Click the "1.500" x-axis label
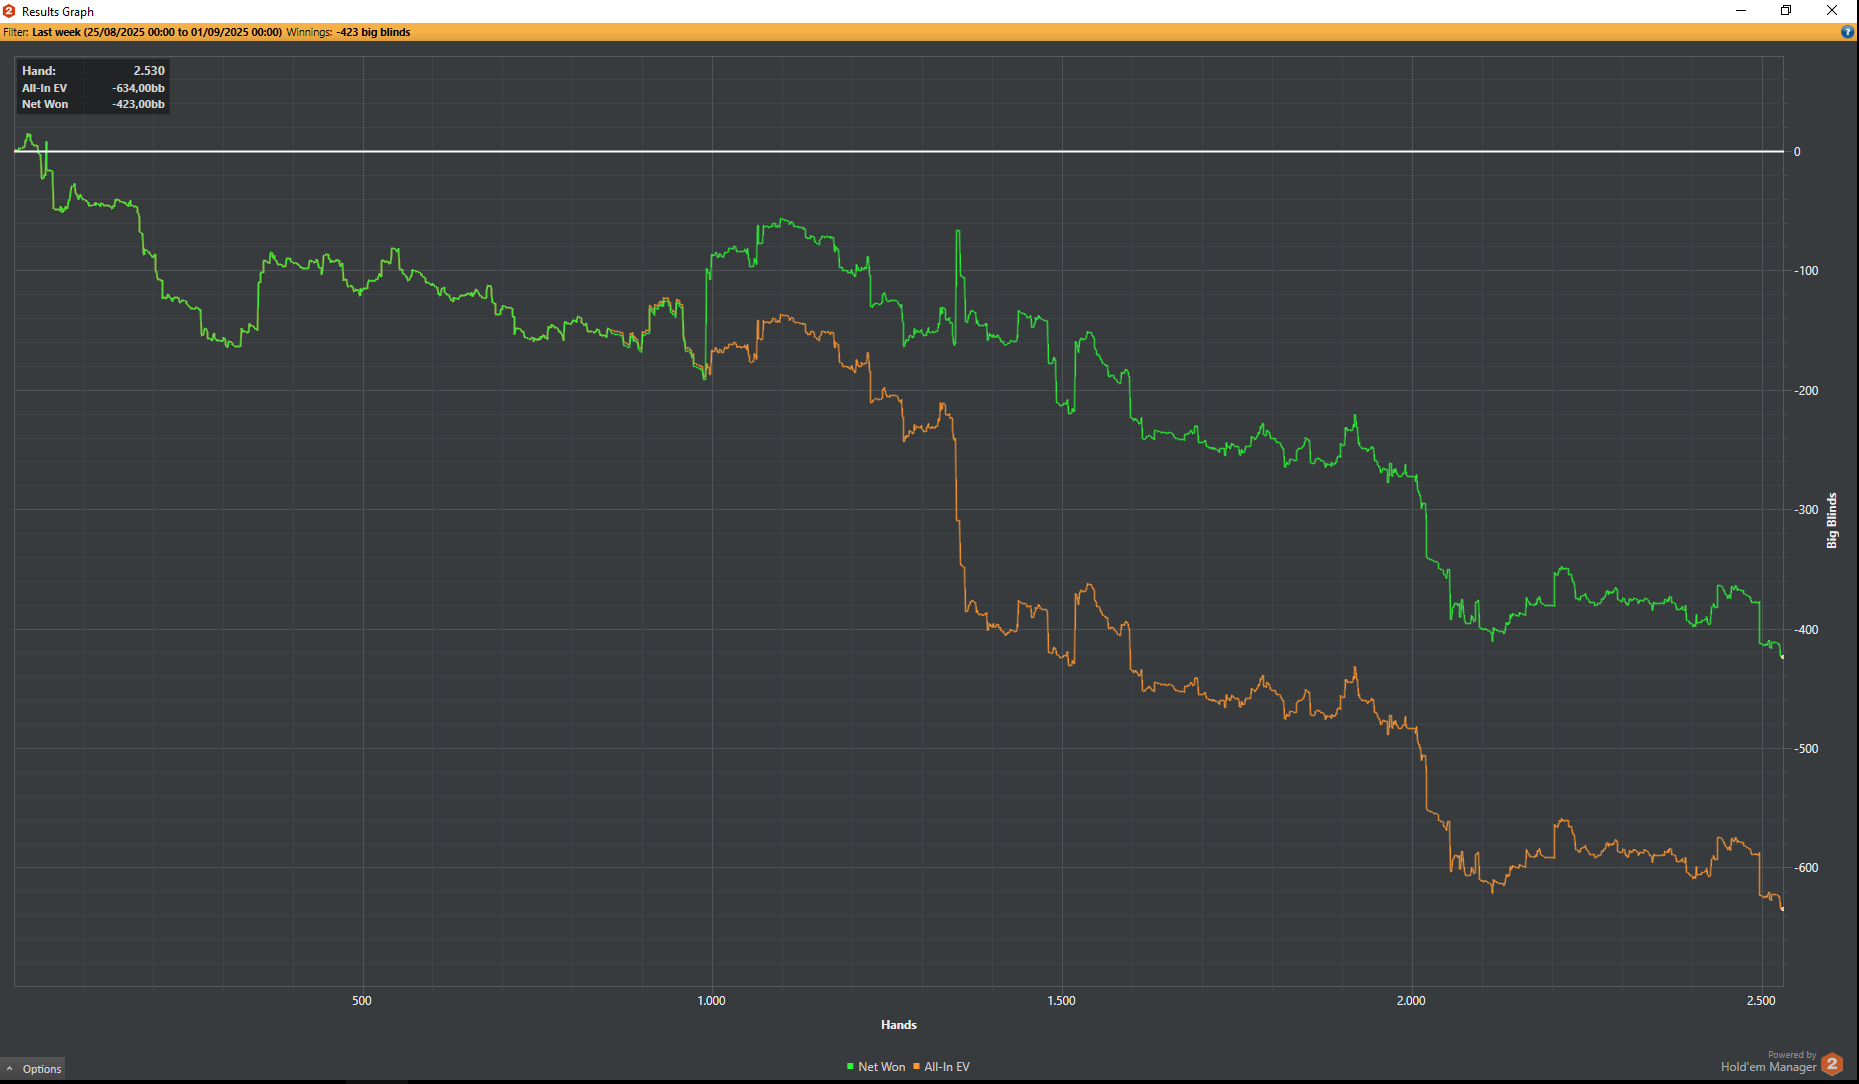The image size is (1859, 1084). 1061,1001
